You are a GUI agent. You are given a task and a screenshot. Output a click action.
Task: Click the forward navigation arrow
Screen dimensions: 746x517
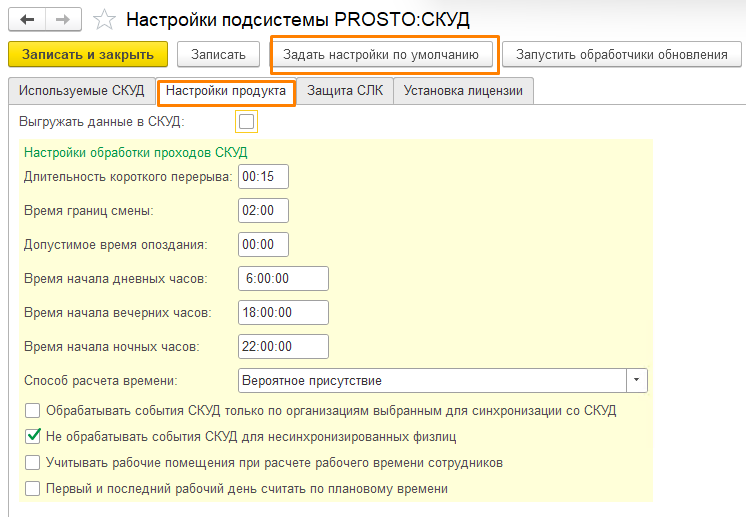62,20
